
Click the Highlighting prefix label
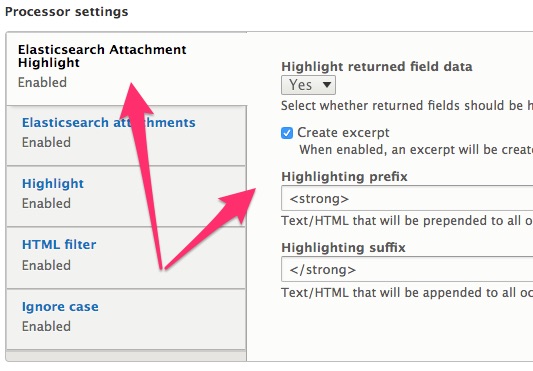click(x=344, y=177)
